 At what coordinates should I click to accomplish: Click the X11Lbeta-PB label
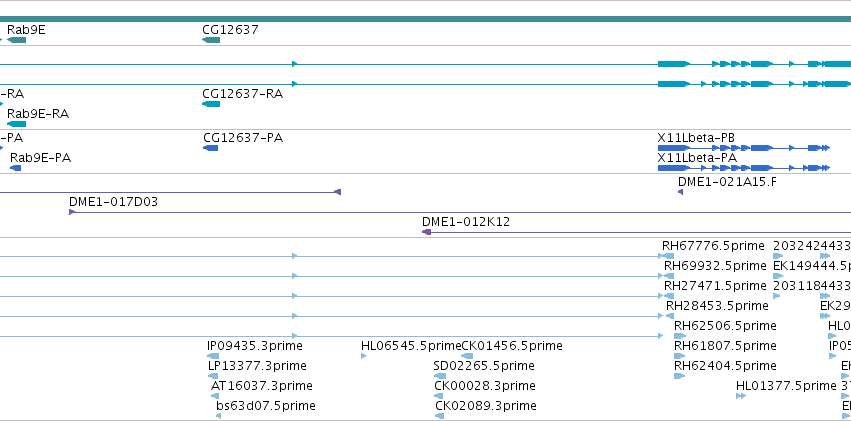tap(696, 138)
